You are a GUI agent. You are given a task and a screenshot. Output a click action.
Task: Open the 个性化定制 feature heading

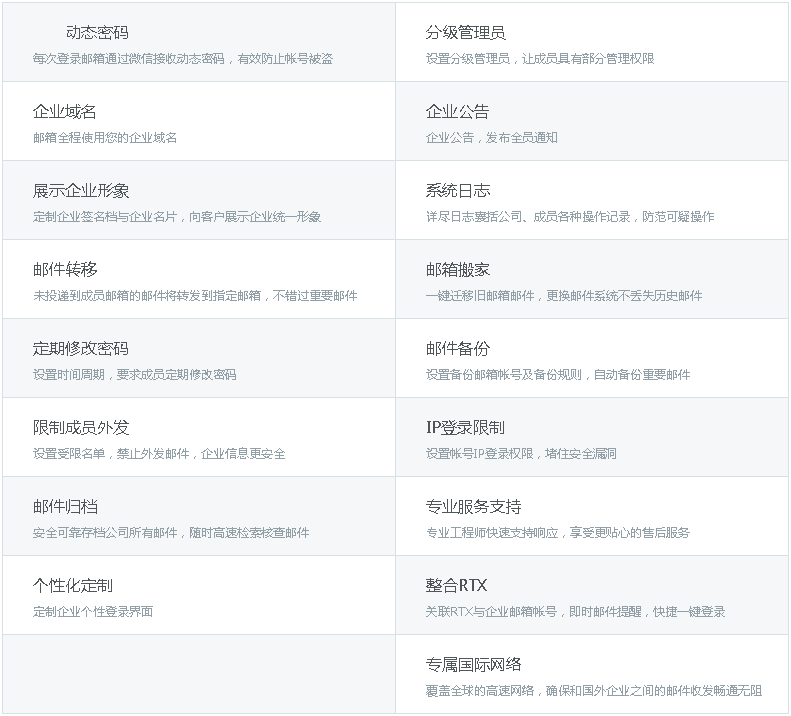pyautogui.click(x=72, y=586)
